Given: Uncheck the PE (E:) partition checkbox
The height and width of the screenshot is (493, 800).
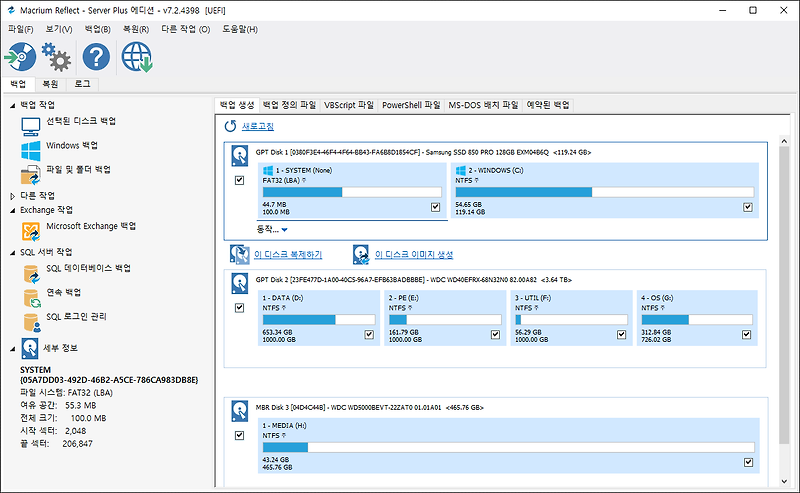Looking at the screenshot, I should click(495, 335).
